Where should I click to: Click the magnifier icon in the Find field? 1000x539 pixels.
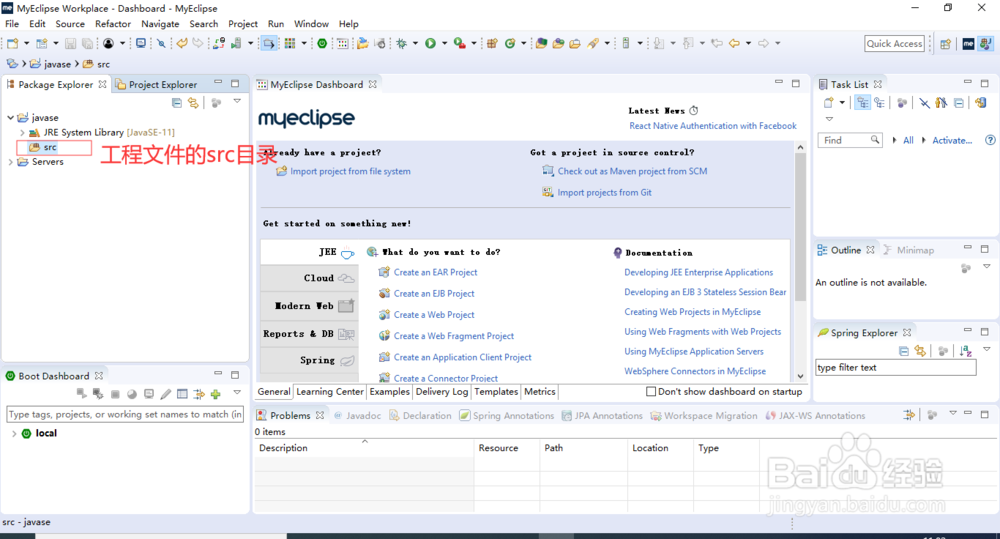(x=875, y=140)
